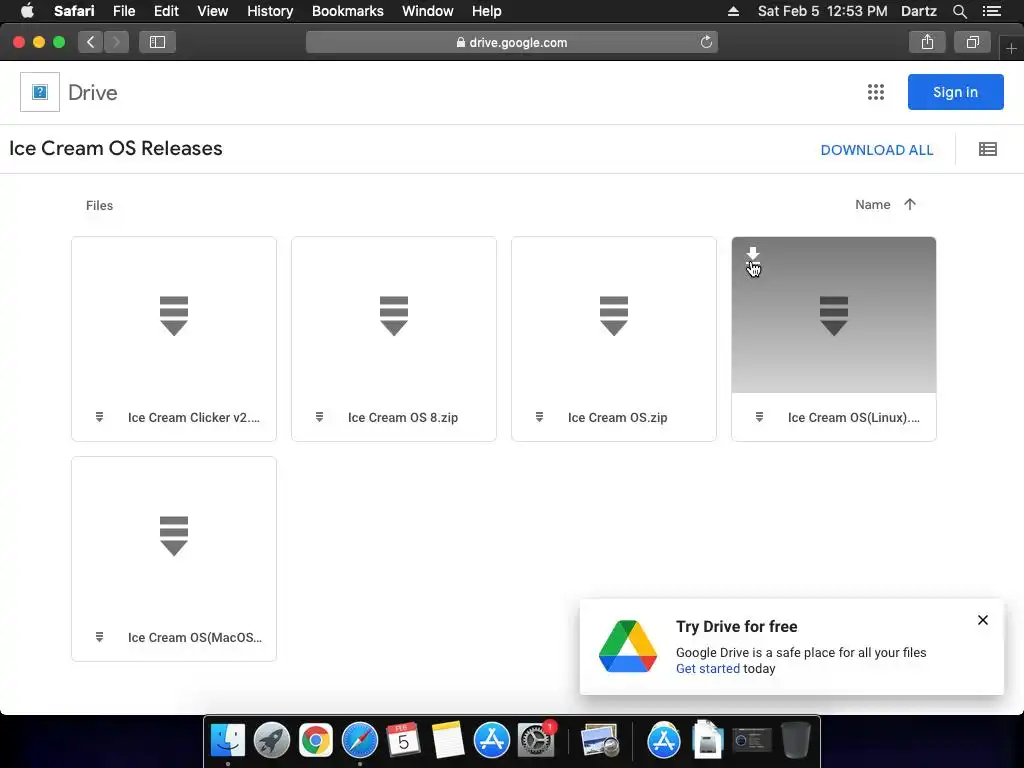The image size is (1024, 768).
Task: Click the eject icon in menu bar
Action: pos(733,11)
